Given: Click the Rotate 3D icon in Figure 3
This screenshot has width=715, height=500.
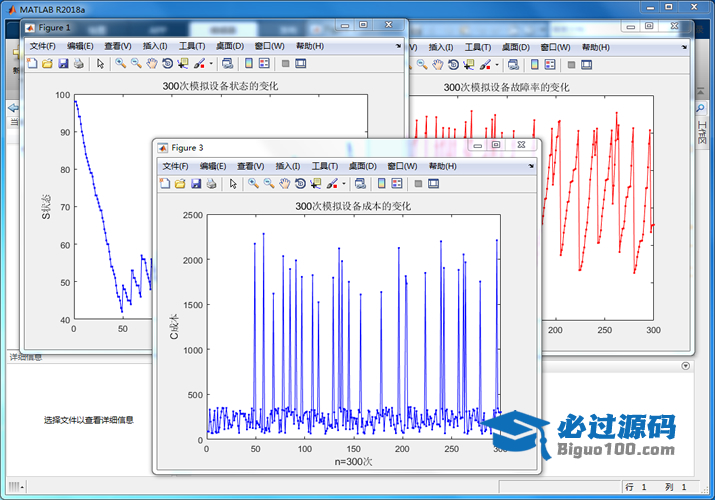Looking at the screenshot, I should point(301,184).
